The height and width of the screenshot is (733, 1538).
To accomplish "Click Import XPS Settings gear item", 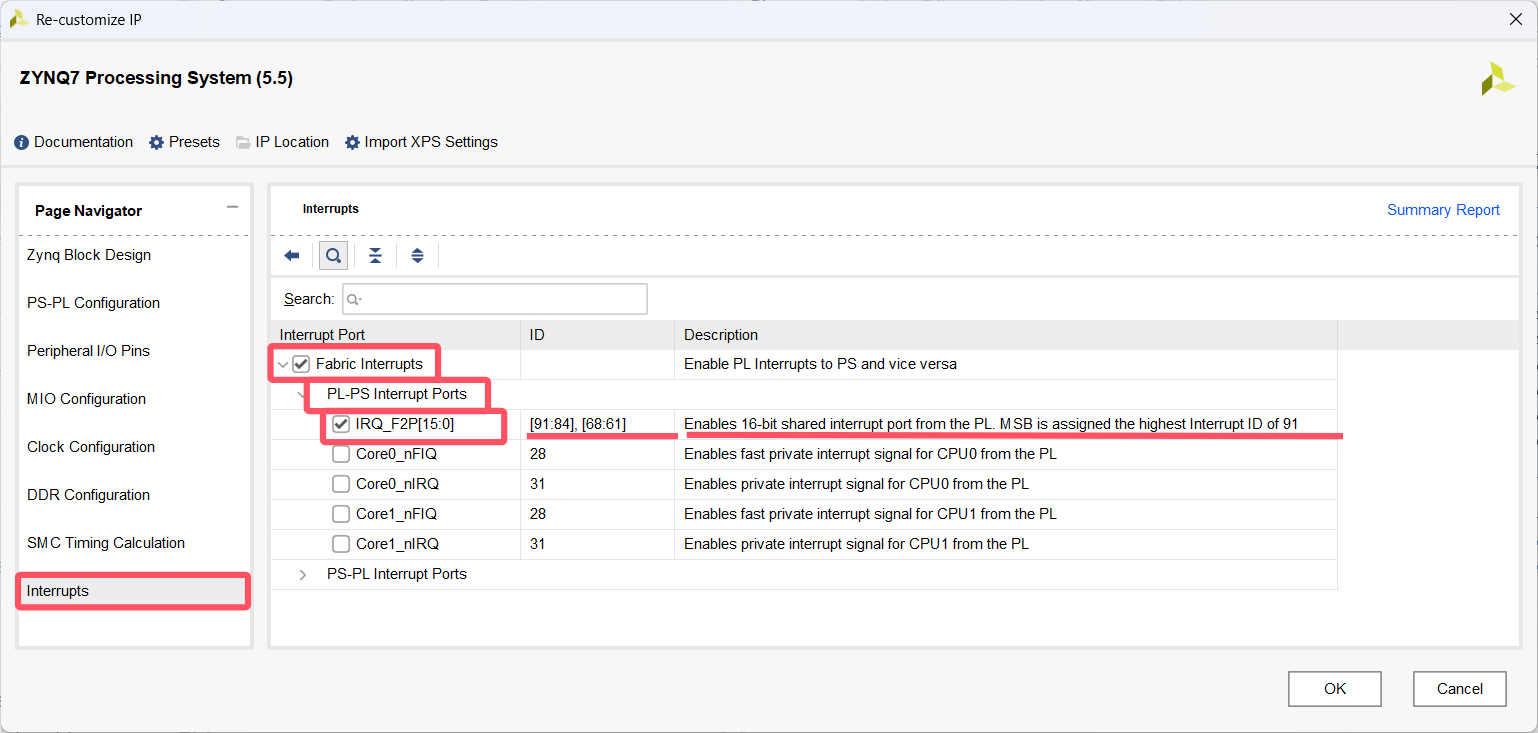I will coord(421,142).
